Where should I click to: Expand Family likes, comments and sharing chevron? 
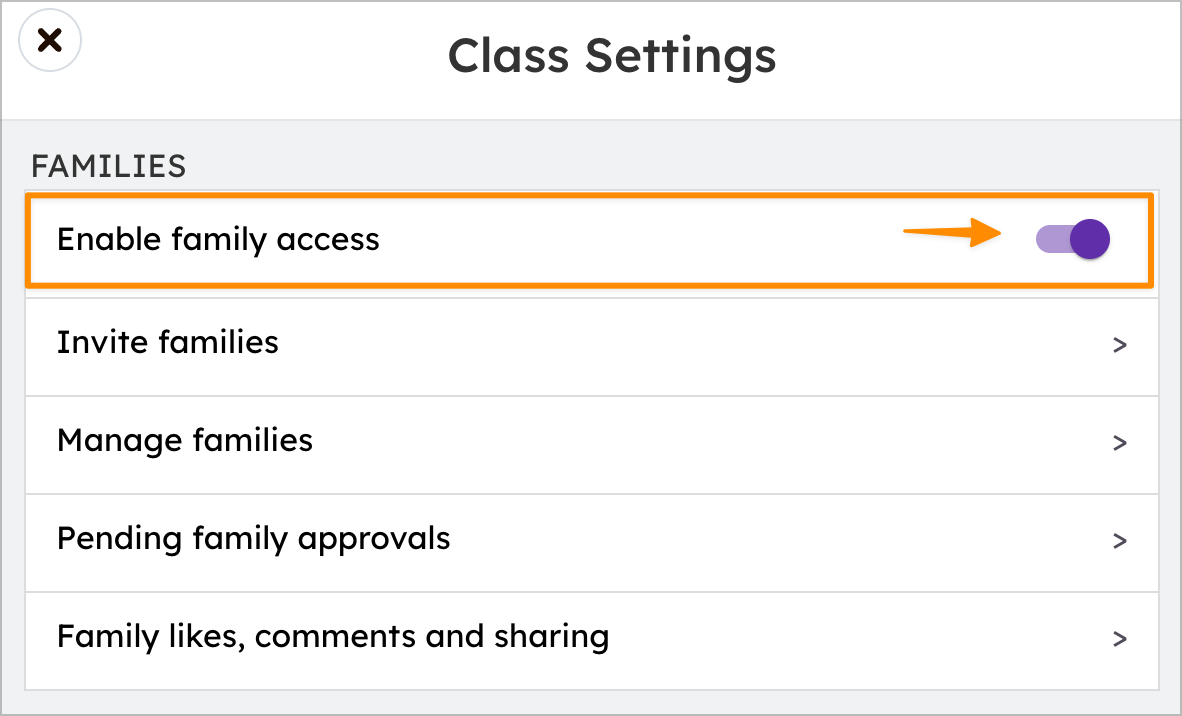click(x=1120, y=639)
